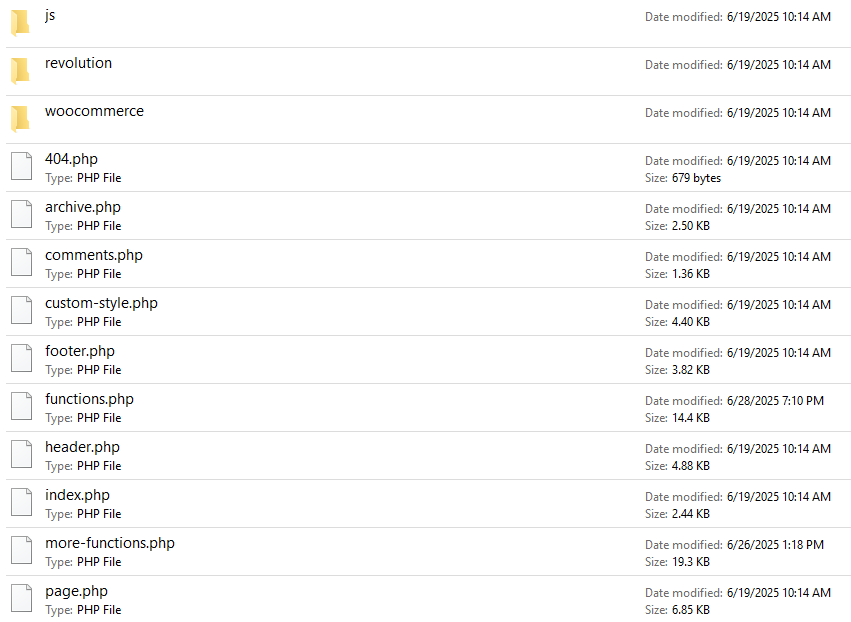Click the woocommerce folder icon
Viewport: 851px width, 622px height.
[x=20, y=118]
